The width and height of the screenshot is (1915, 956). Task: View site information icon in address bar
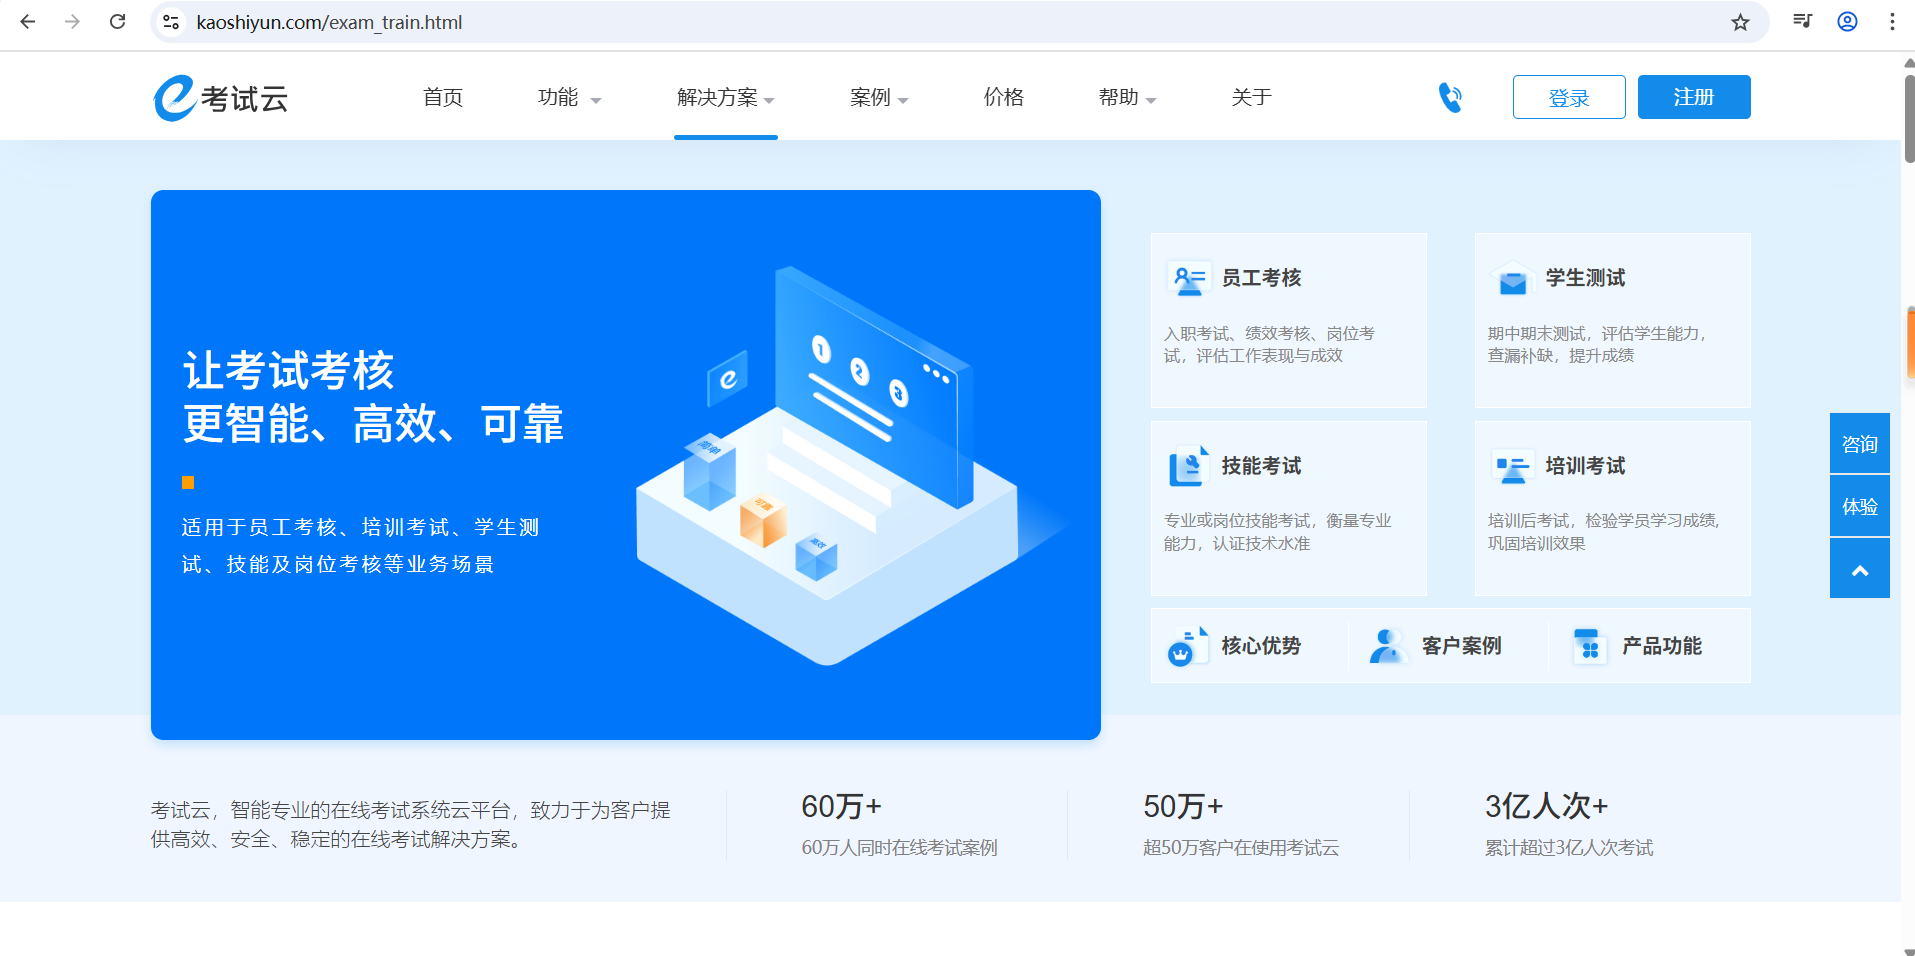tap(171, 22)
